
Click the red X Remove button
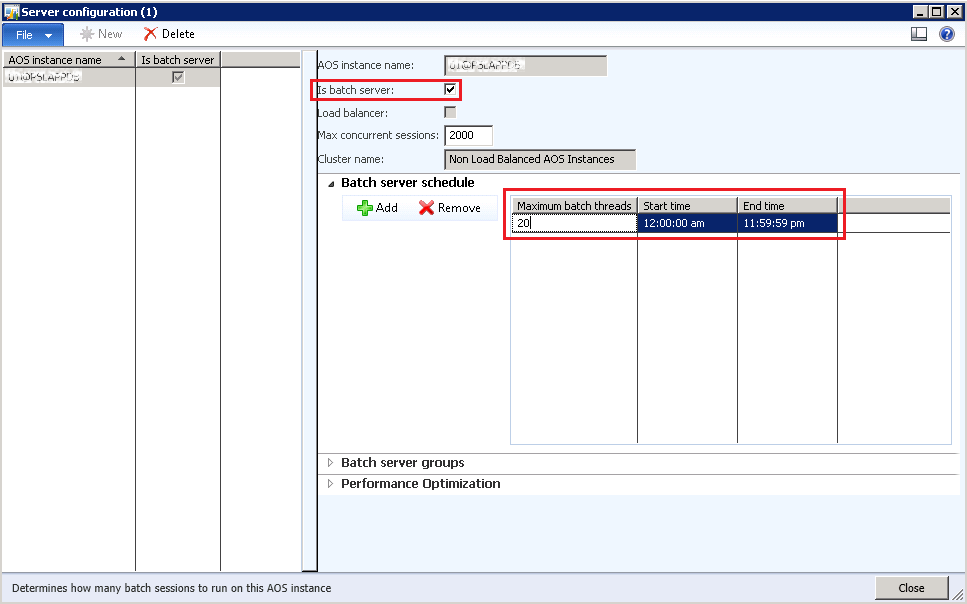pos(449,208)
